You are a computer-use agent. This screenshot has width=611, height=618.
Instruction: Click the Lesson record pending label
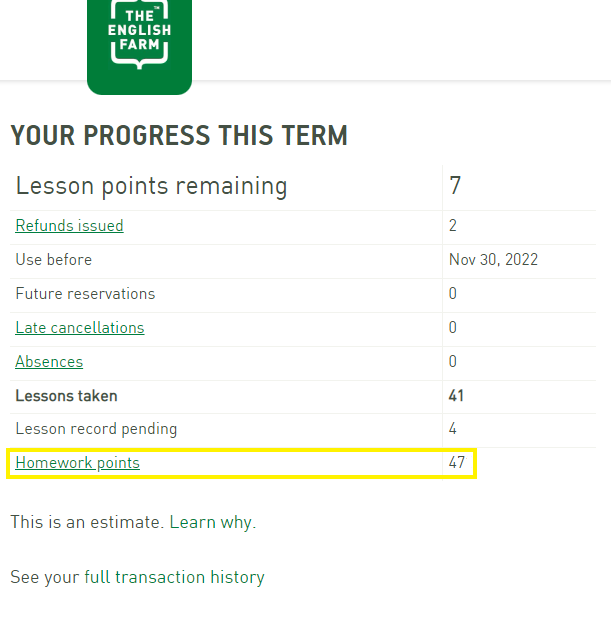pos(96,429)
